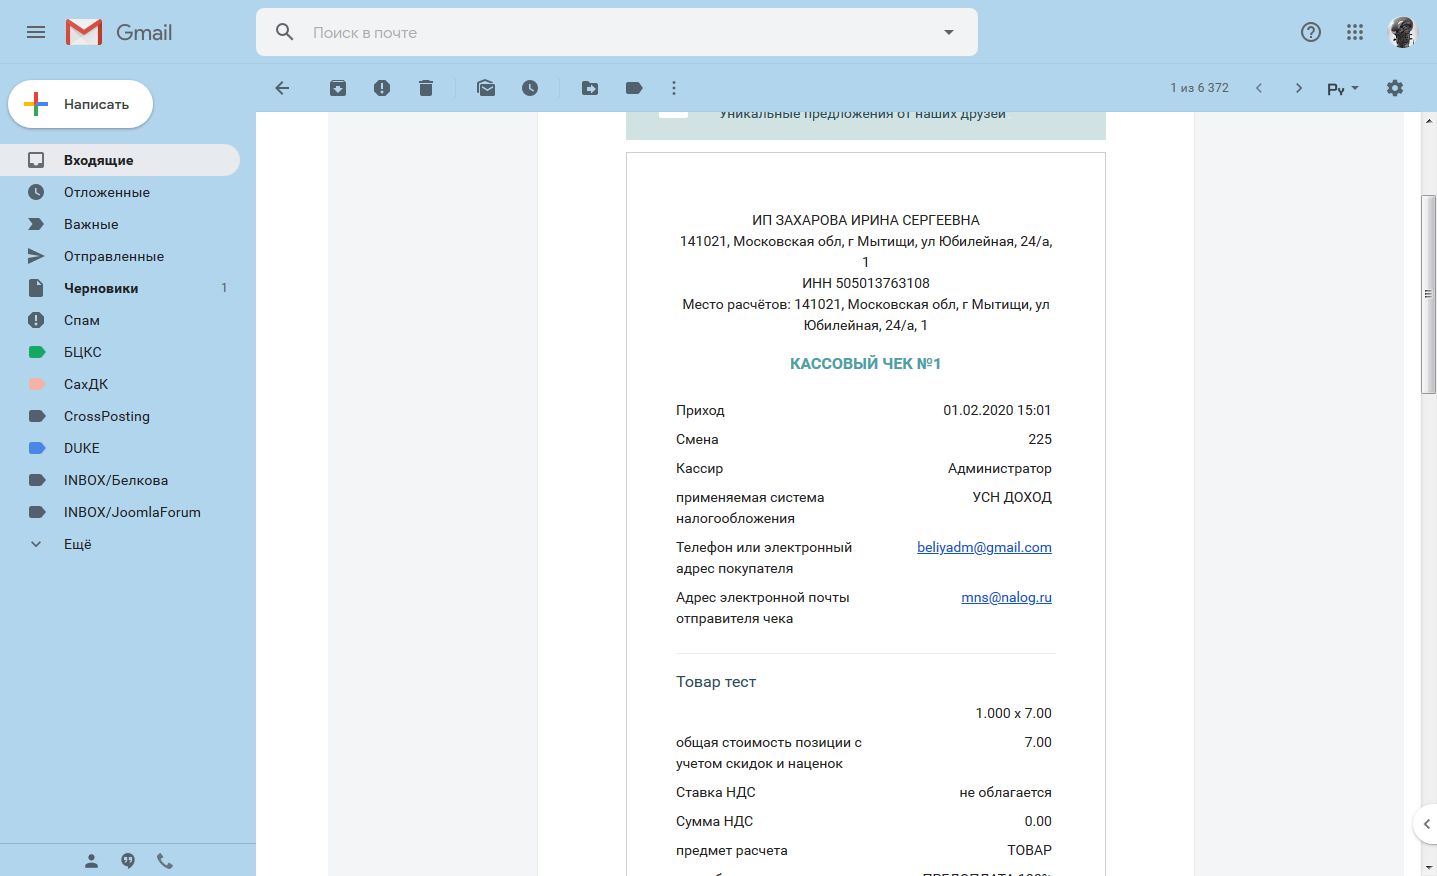Report this email as spam
Viewport: 1437px width, 876px height.
(x=382, y=88)
